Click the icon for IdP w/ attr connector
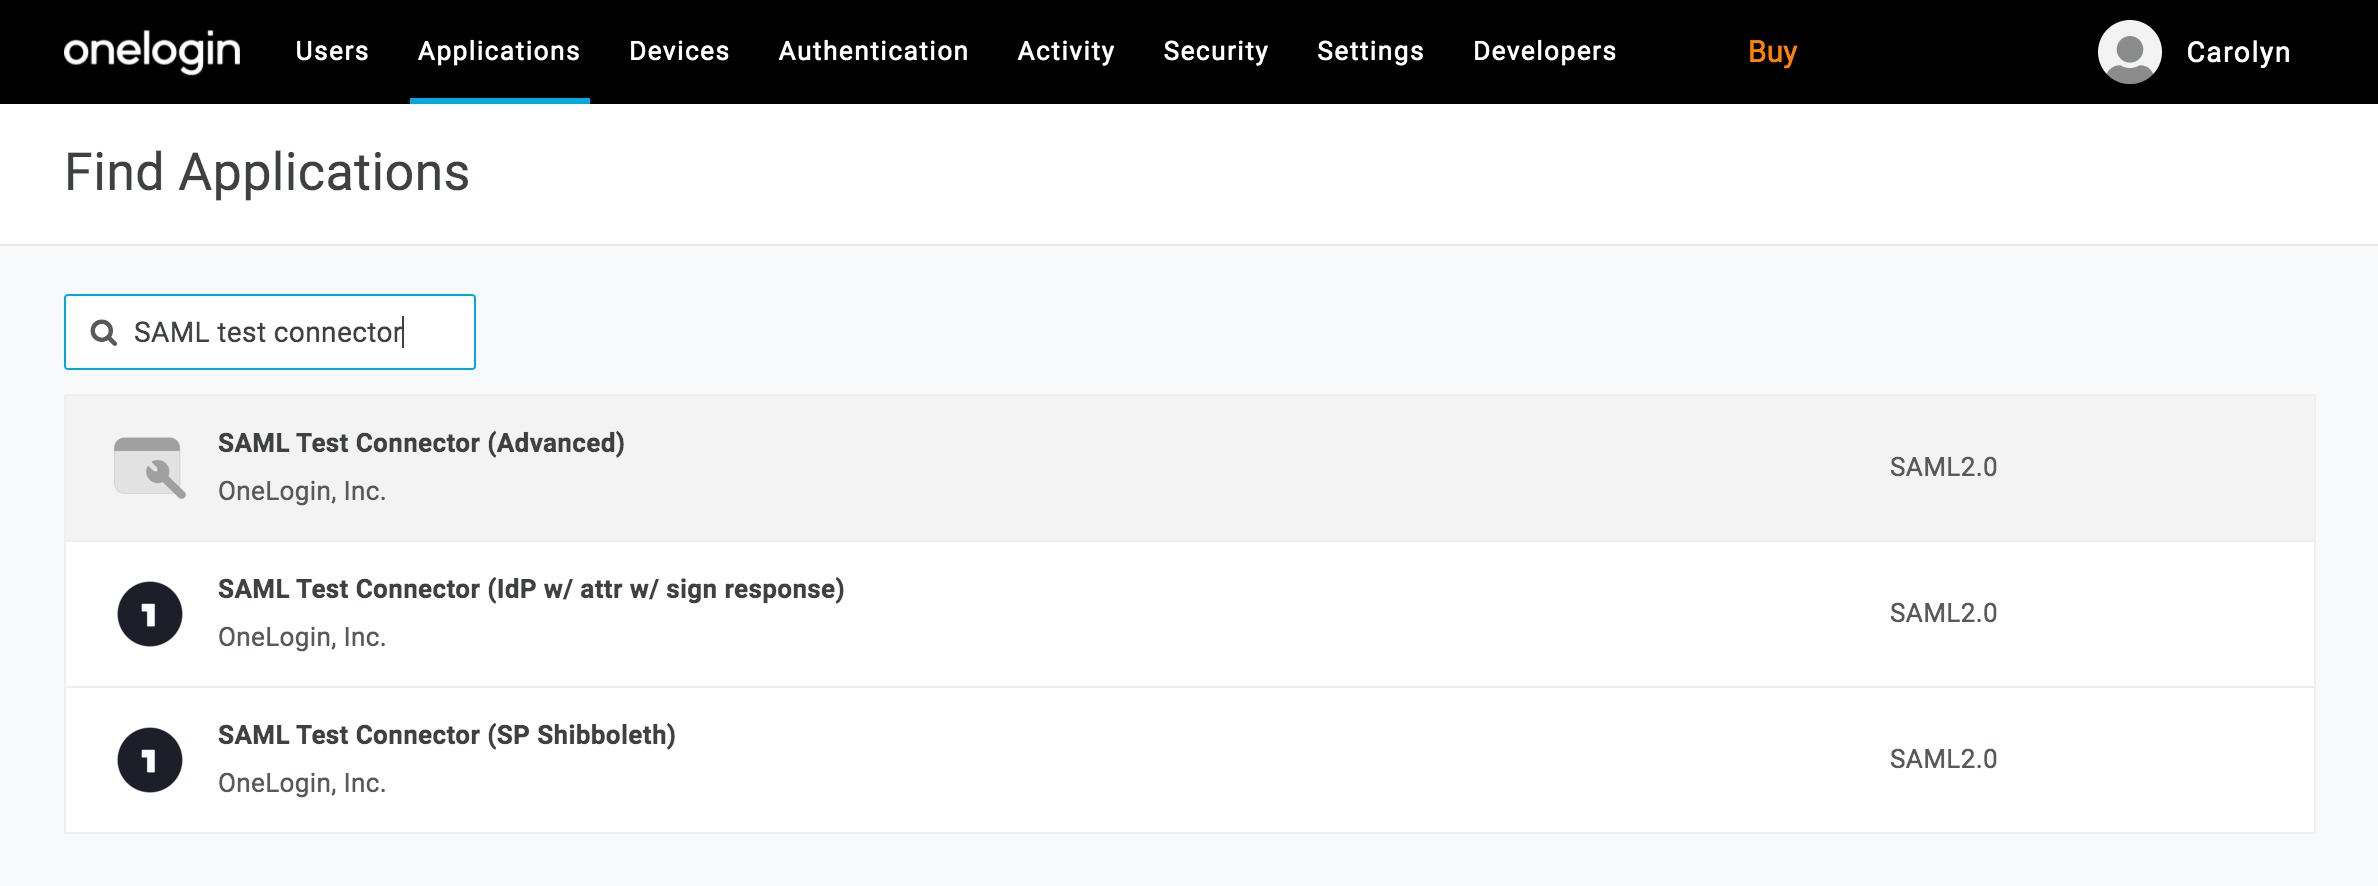The image size is (2378, 886). click(x=150, y=614)
